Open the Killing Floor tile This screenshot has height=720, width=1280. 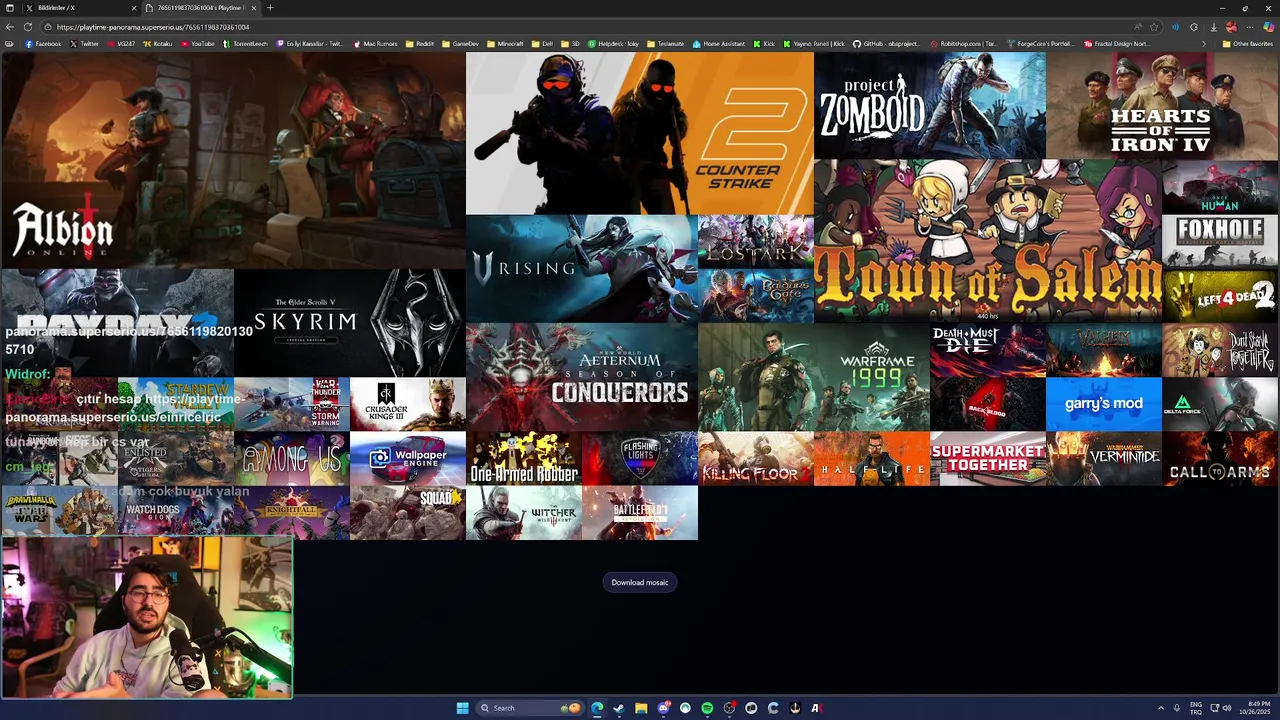click(x=755, y=458)
